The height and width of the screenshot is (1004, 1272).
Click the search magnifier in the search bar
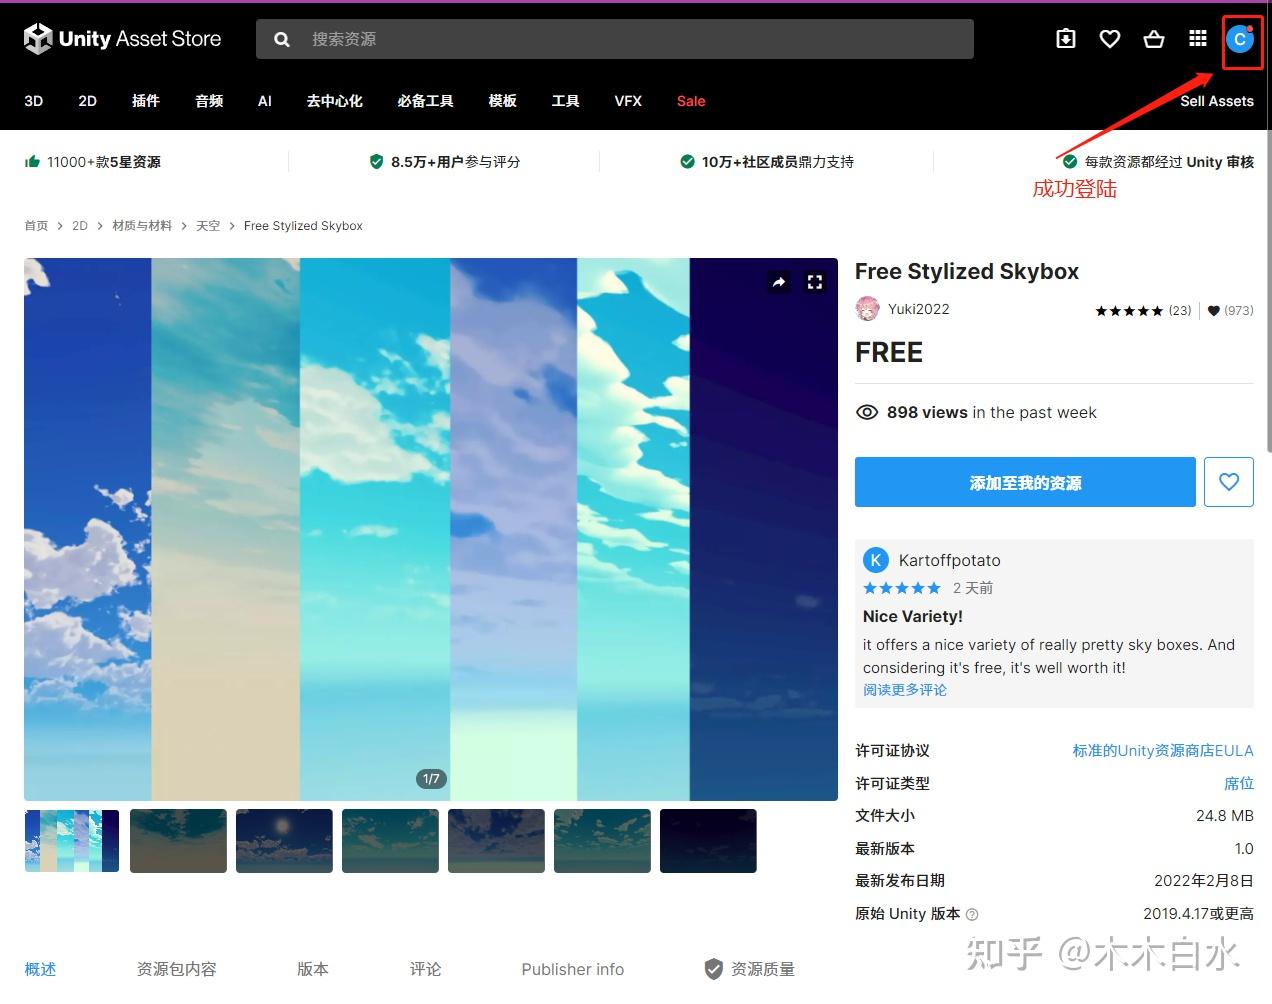[x=281, y=38]
